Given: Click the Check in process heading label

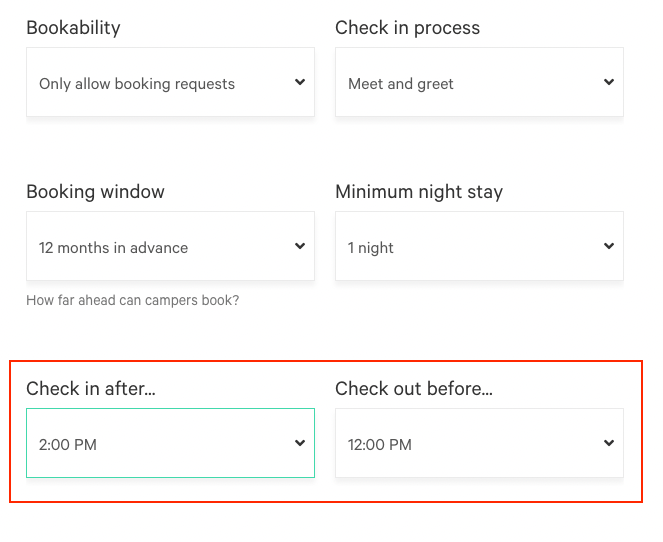Looking at the screenshot, I should (408, 28).
